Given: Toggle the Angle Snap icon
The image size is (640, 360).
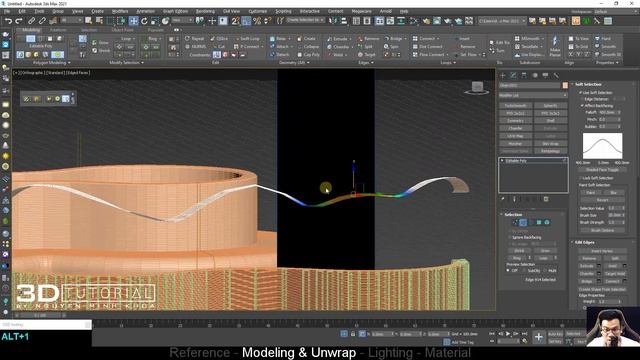Looking at the screenshot, I should 246,21.
